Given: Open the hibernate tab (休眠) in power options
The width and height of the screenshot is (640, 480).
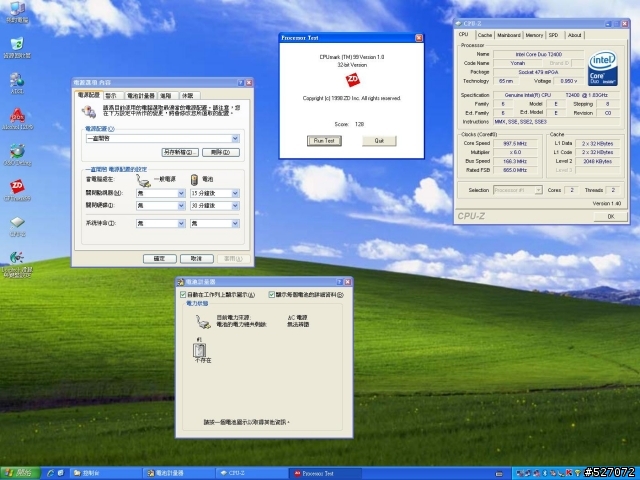Looking at the screenshot, I should (x=188, y=96).
